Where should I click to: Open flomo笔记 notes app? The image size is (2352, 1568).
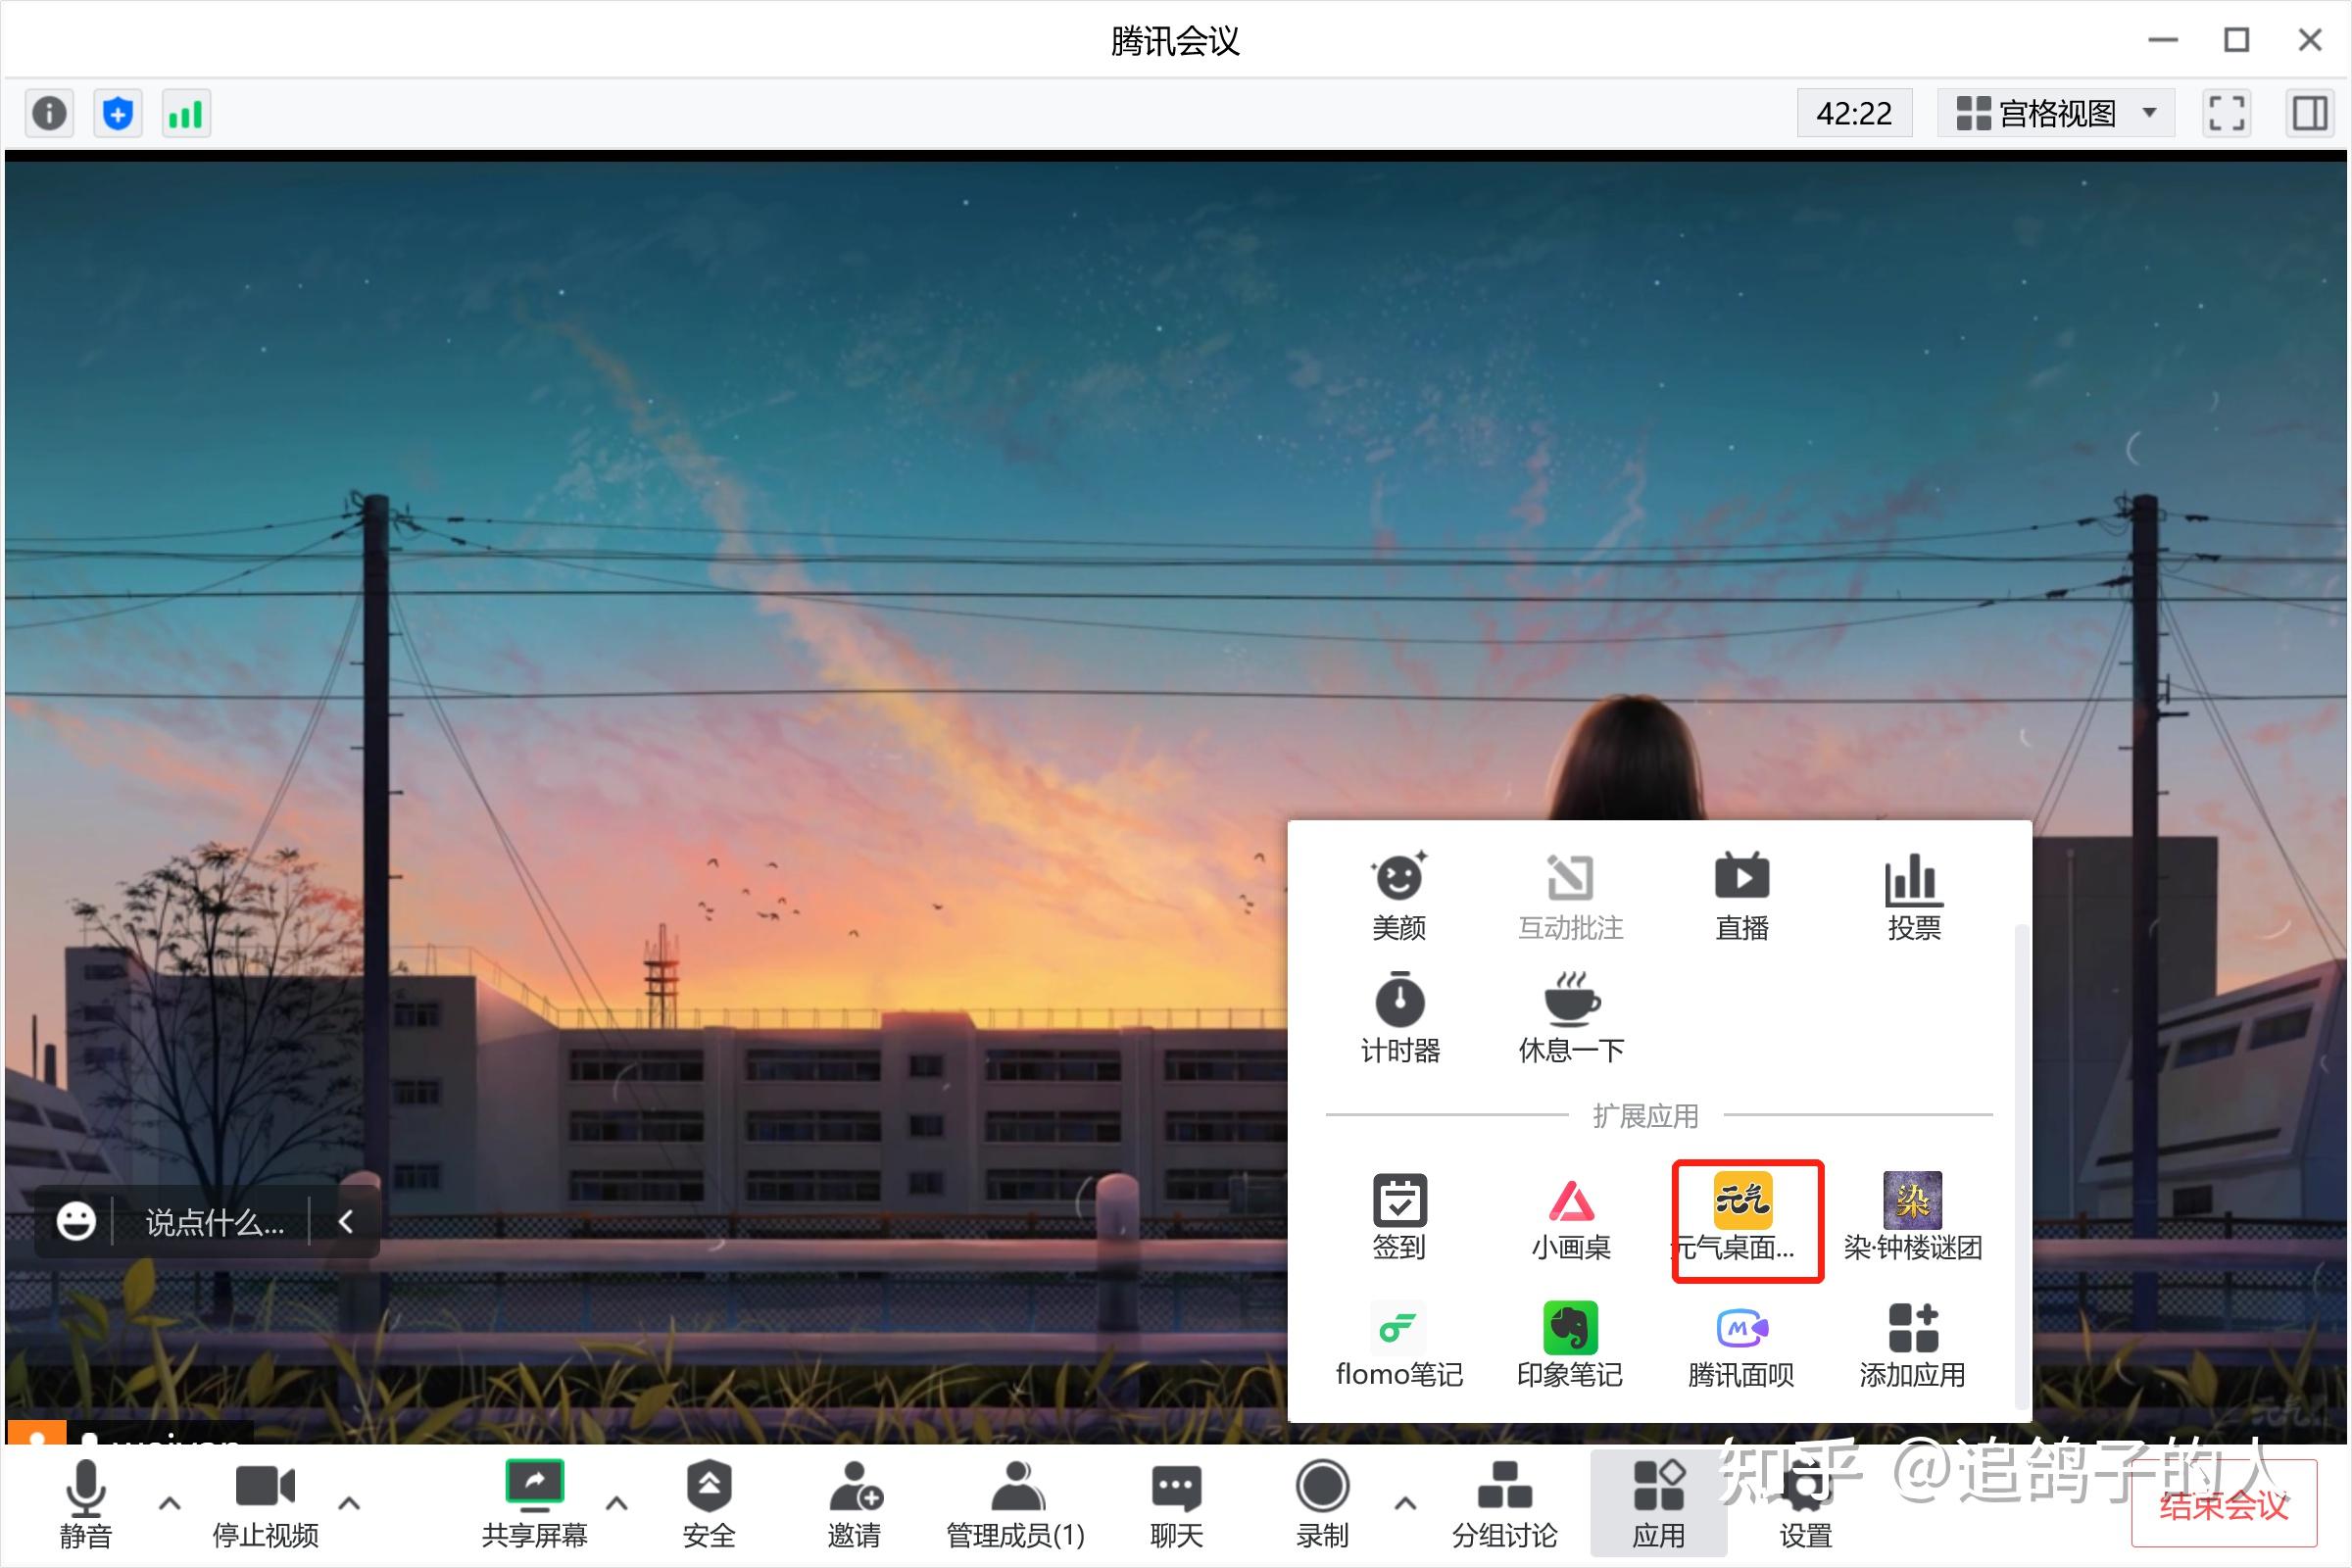pos(1399,1345)
